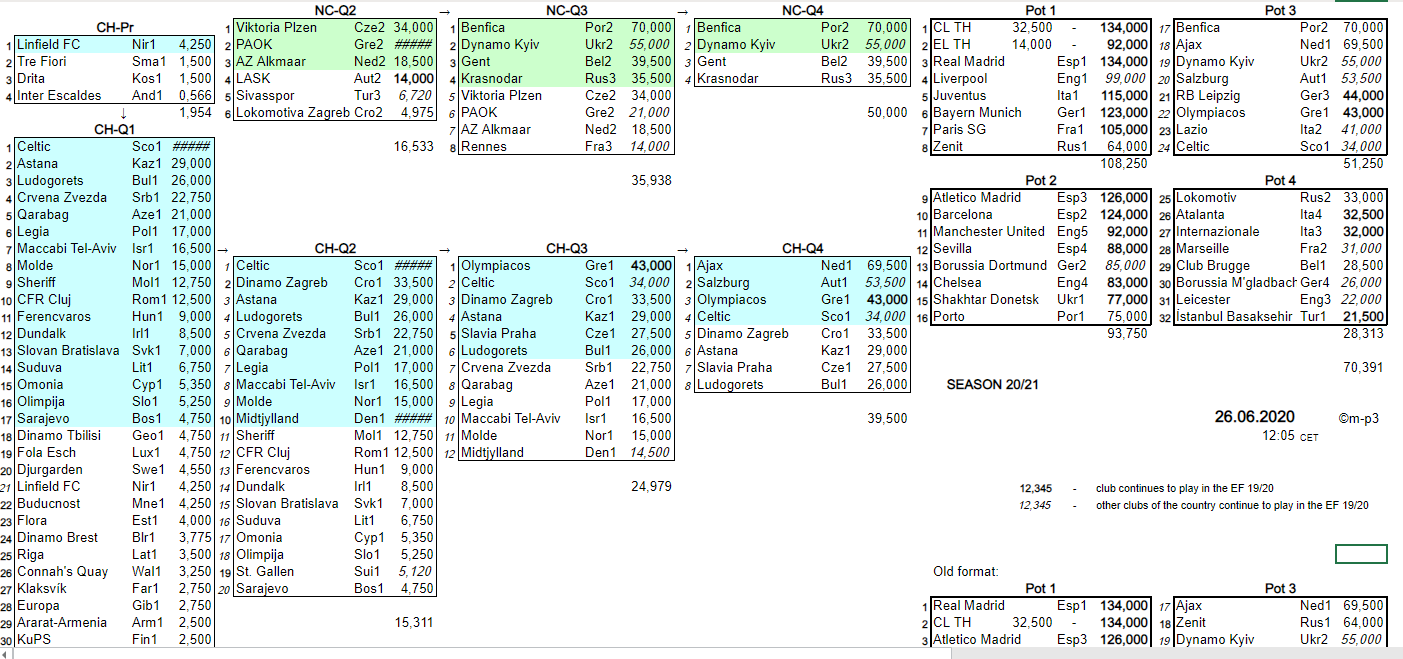The width and height of the screenshot is (1403, 659).
Task: Select the Porto cell
Action: pos(950,317)
